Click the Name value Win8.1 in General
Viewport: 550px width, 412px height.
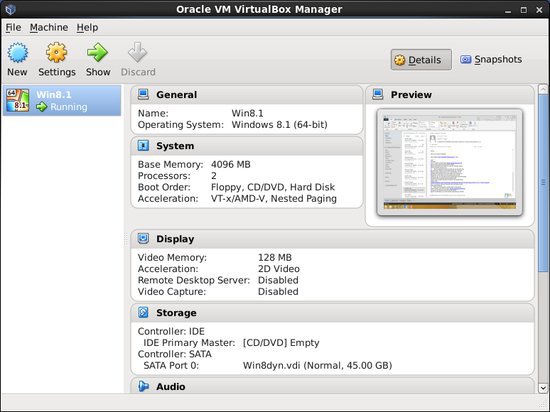pos(247,113)
